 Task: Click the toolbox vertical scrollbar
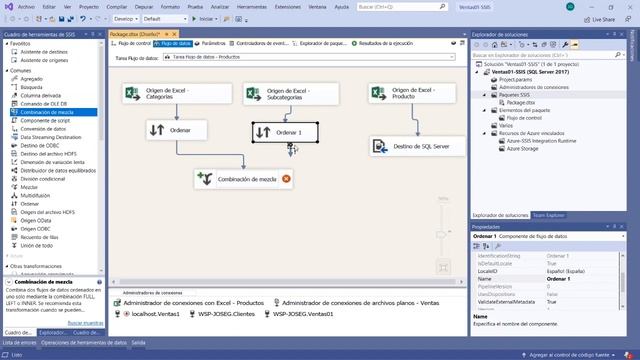[101, 94]
